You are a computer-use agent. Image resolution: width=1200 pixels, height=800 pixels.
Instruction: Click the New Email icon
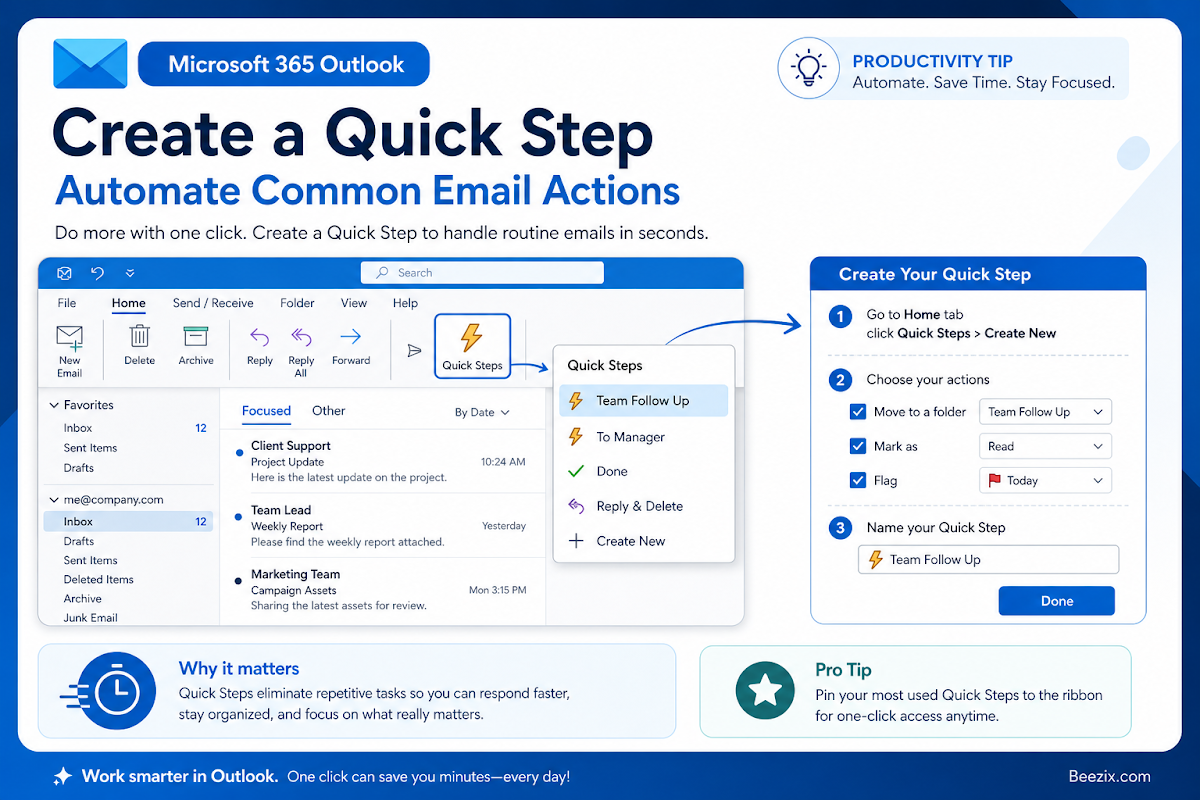[x=69, y=337]
